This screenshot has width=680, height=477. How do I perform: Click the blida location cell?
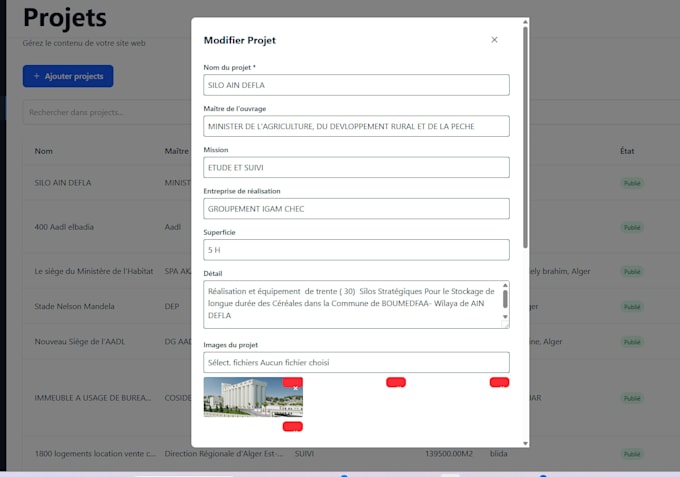[x=499, y=454]
